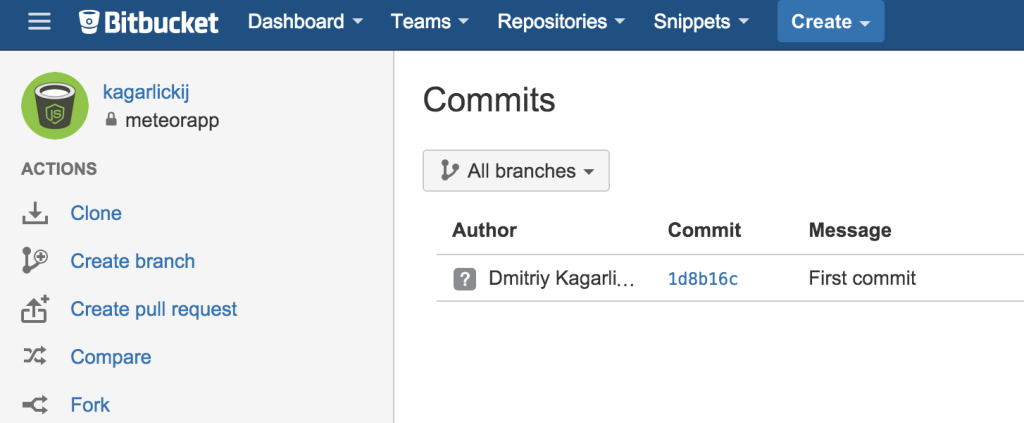Viewport: 1024px width, 423px height.
Task: Click the Bitbucket logo
Action: [x=148, y=21]
